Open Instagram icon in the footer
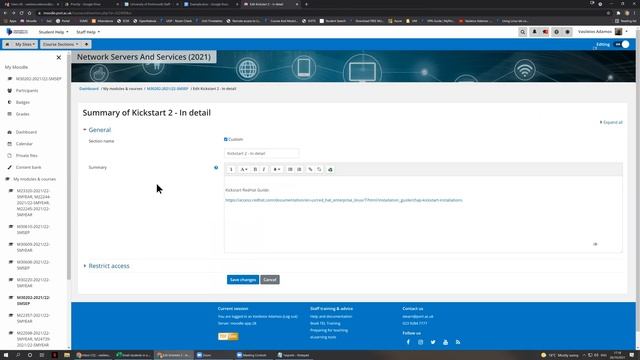Screen dimensions: 640x360 pyautogui.click(x=420, y=342)
